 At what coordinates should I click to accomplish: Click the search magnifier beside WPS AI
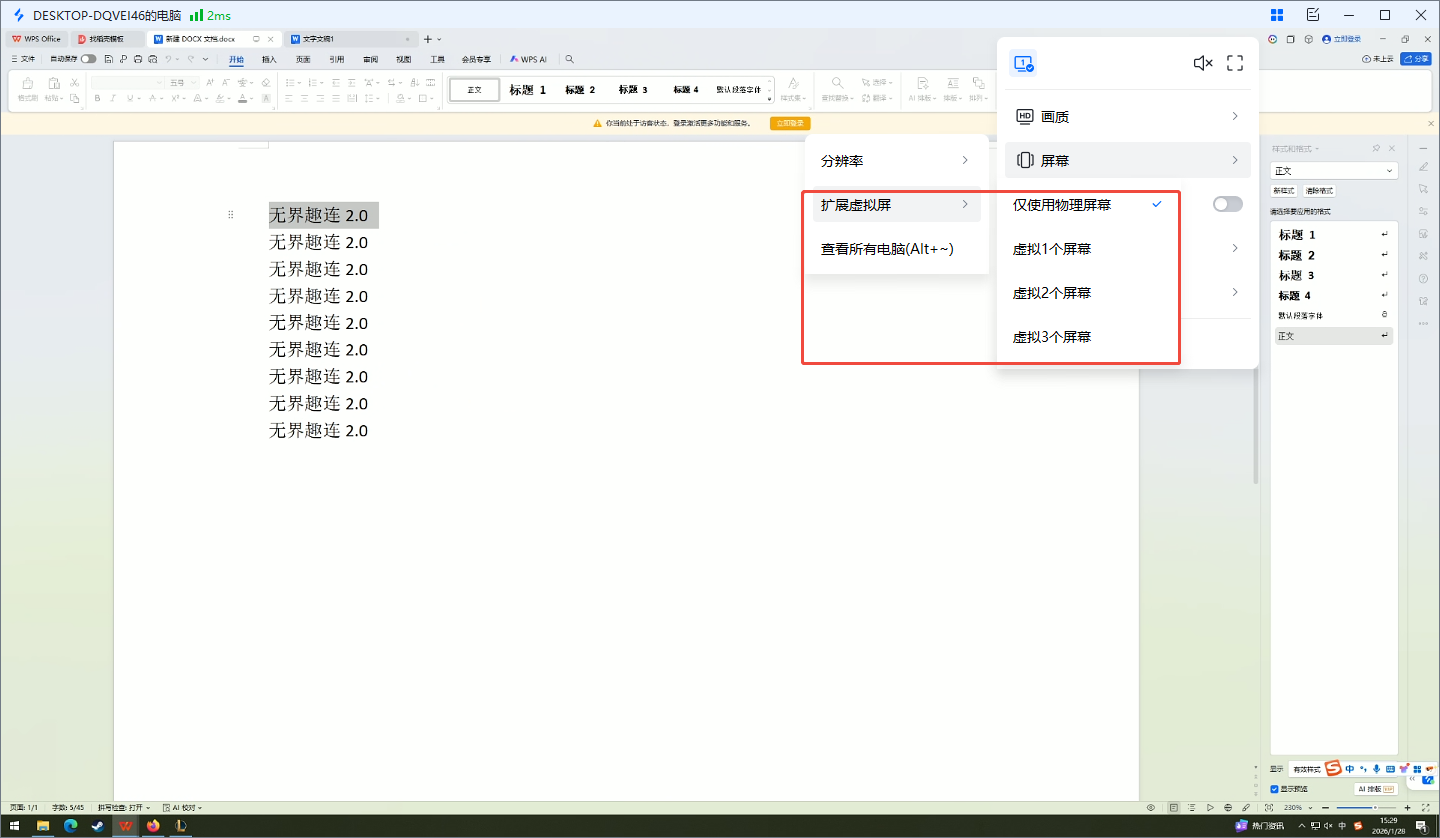[x=569, y=59]
